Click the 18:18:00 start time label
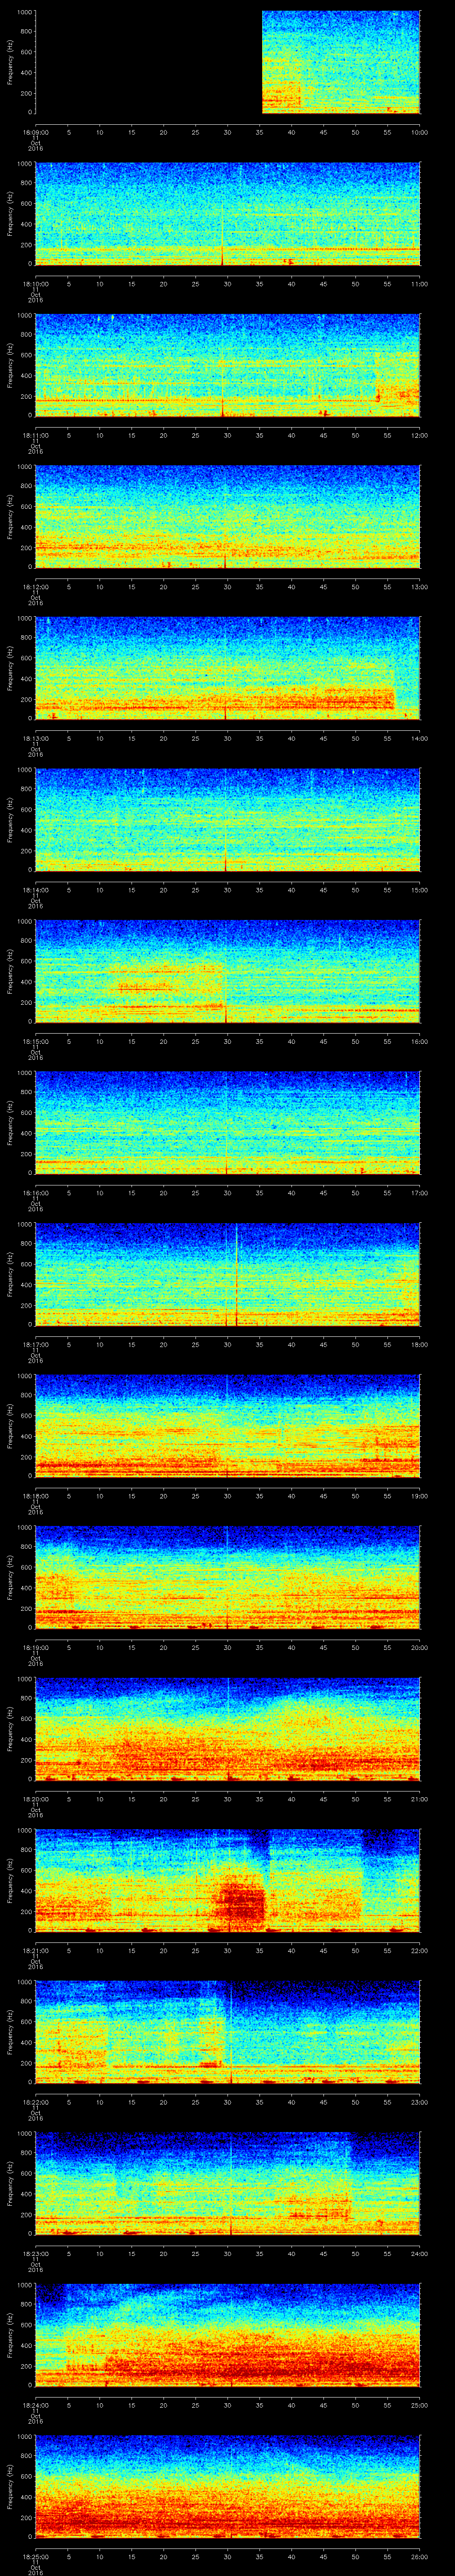Viewport: 455px width, 2576px height. pyautogui.click(x=35, y=1495)
